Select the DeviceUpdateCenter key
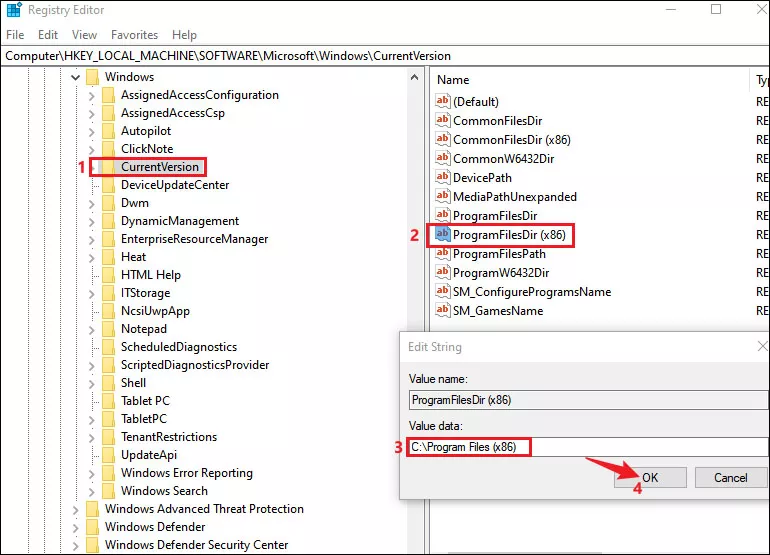The height and width of the screenshot is (555, 770). [x=175, y=185]
